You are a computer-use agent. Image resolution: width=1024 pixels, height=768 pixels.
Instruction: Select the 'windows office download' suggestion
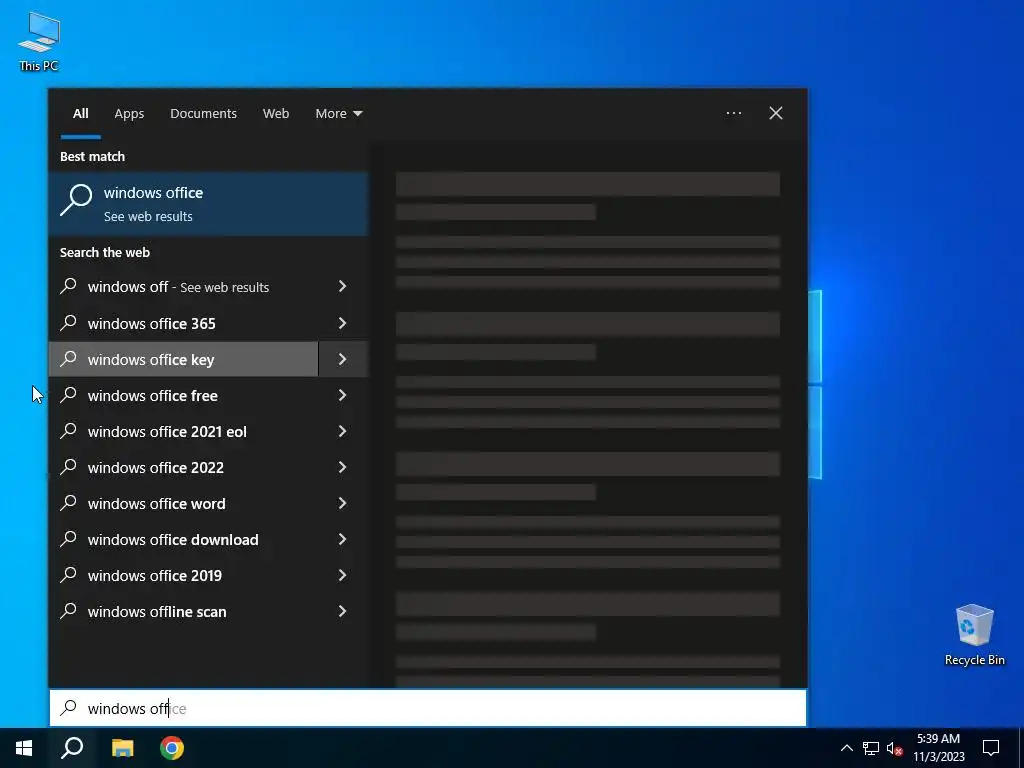[184, 539]
